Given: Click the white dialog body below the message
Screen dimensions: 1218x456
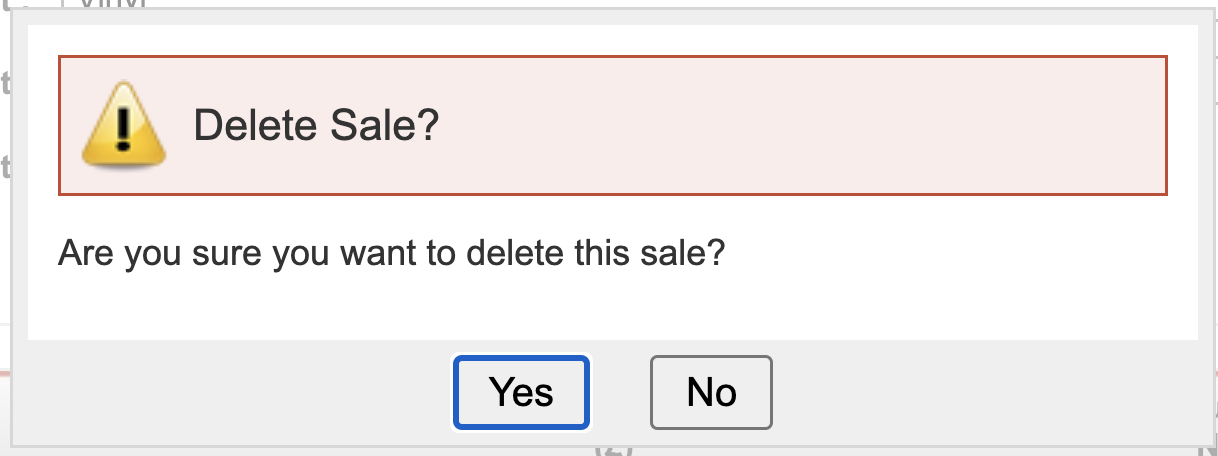Looking at the screenshot, I should pos(612,307).
